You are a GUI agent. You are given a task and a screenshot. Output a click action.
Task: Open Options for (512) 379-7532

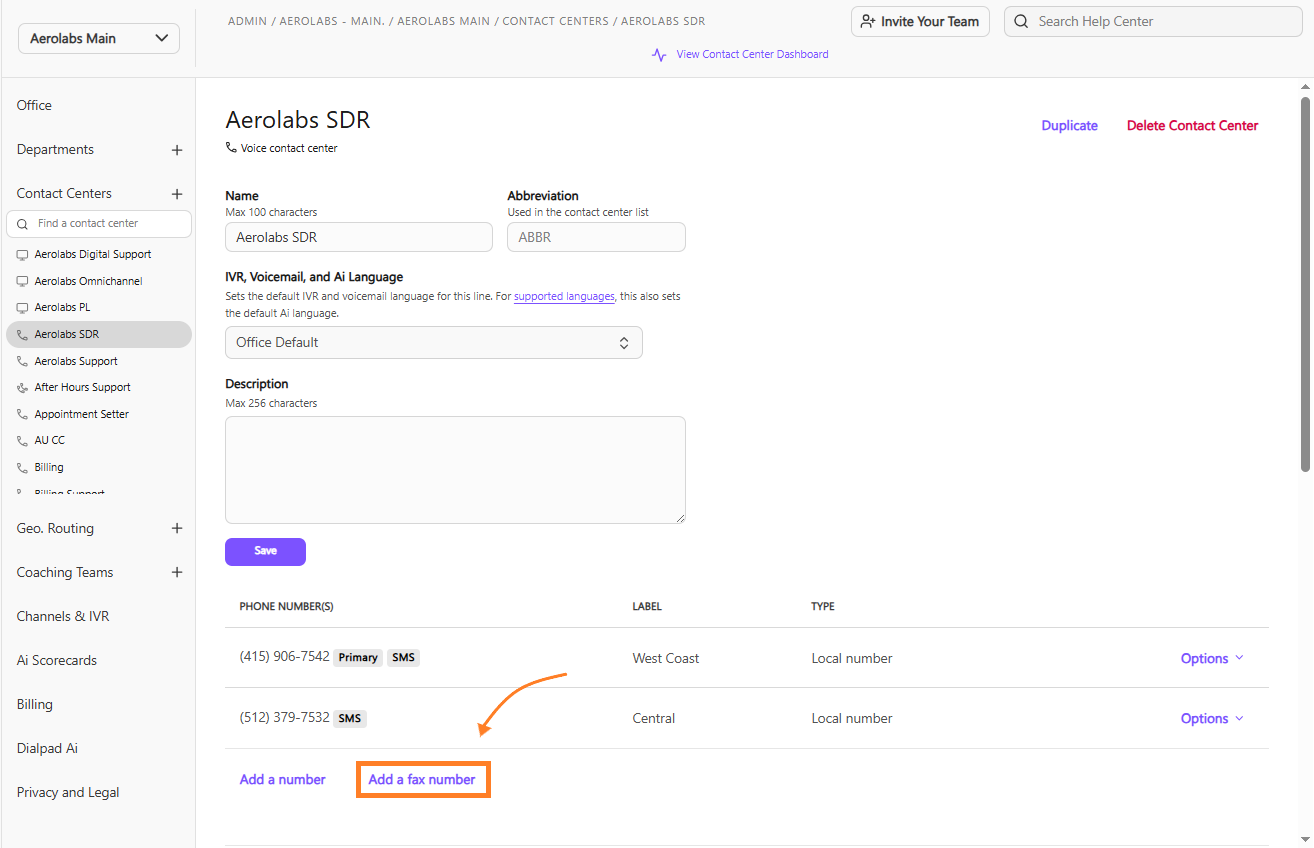pos(1212,718)
